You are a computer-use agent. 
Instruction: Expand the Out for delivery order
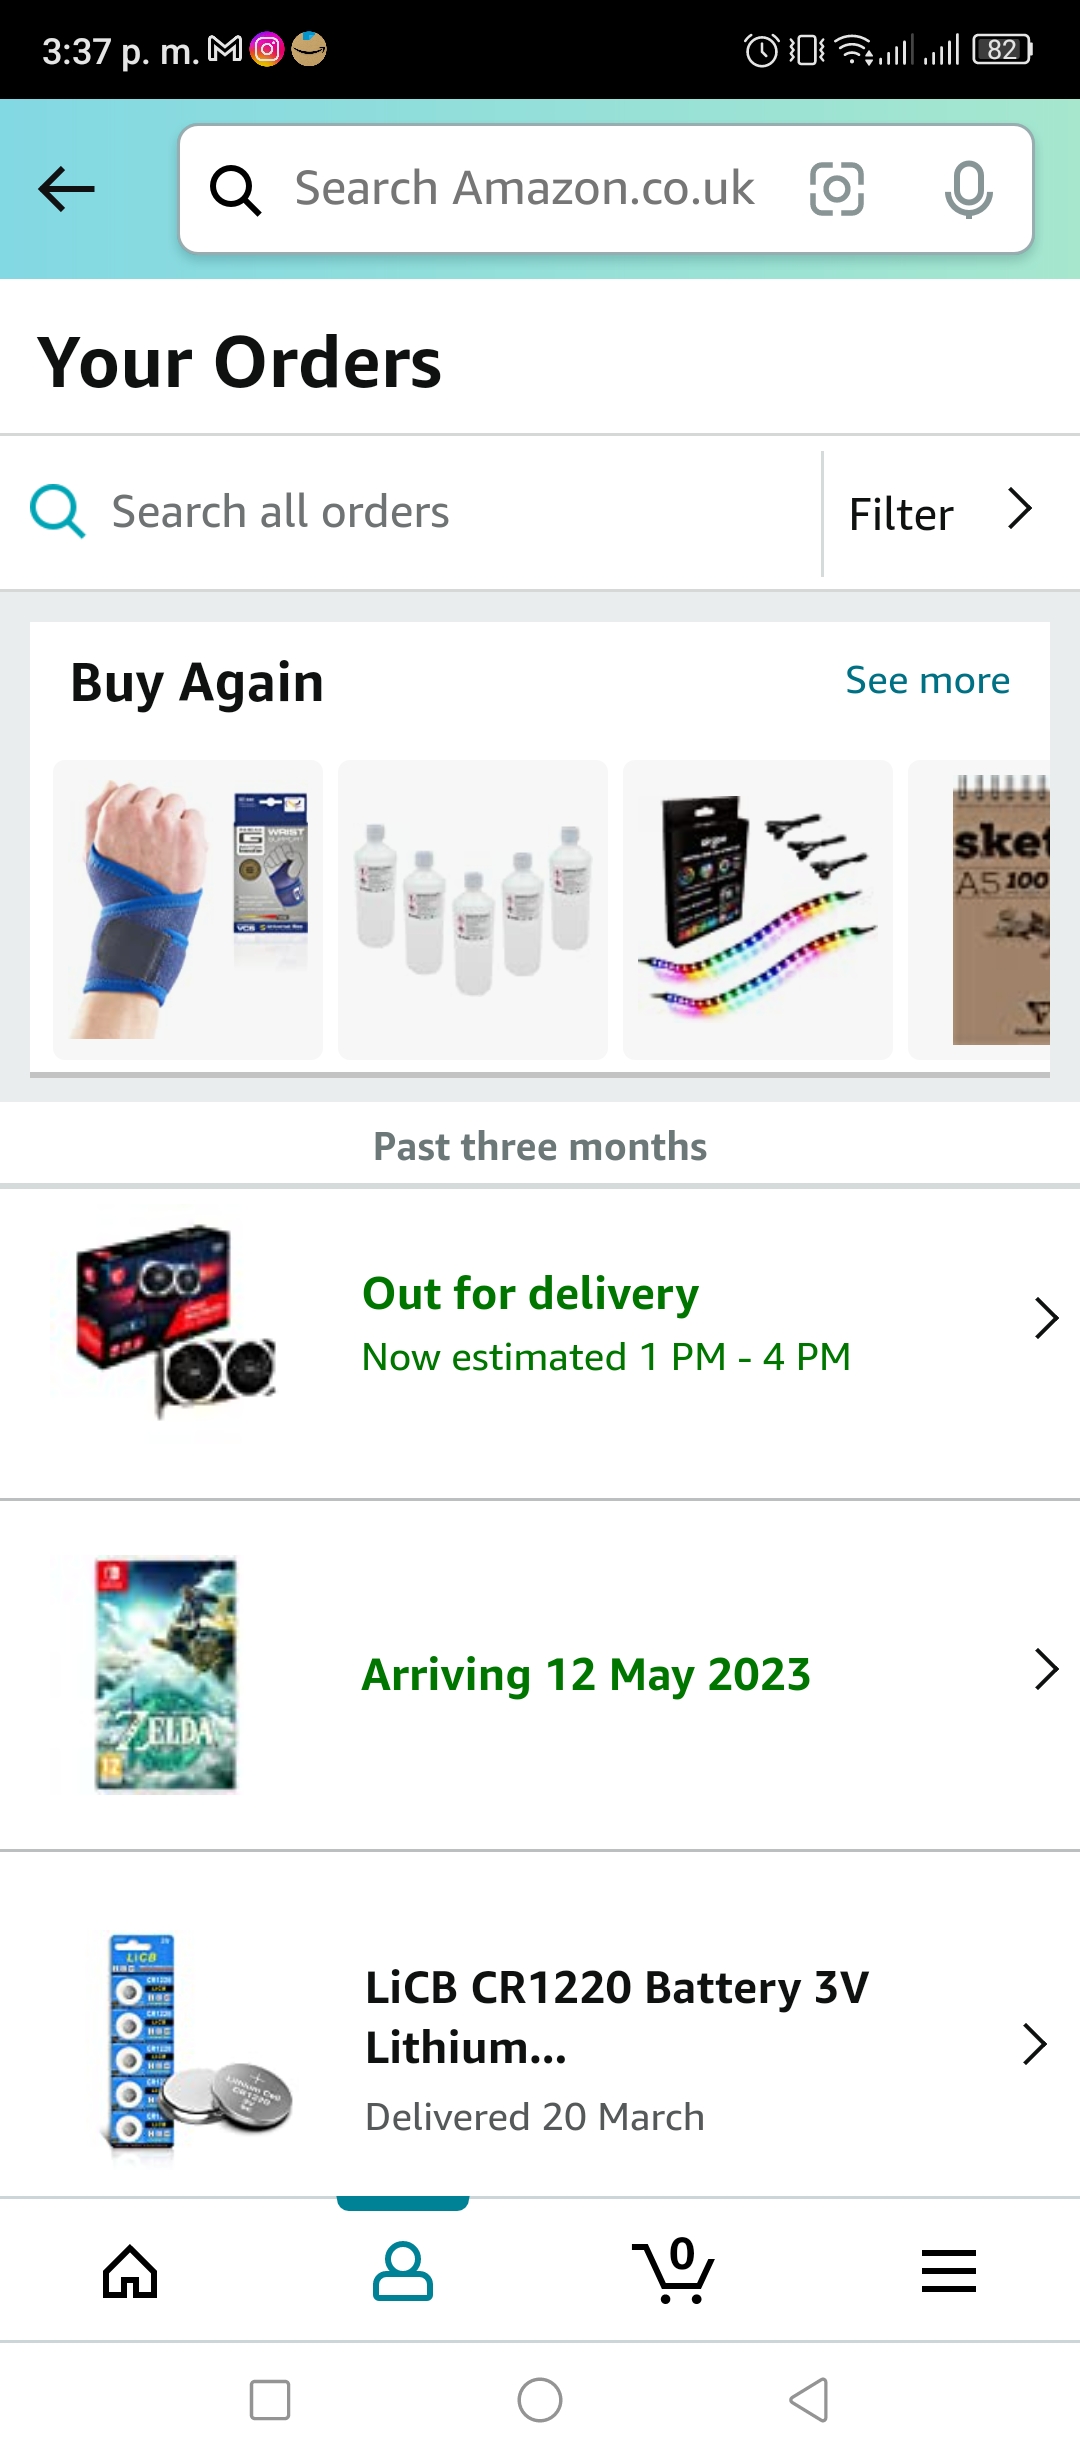coord(540,1342)
